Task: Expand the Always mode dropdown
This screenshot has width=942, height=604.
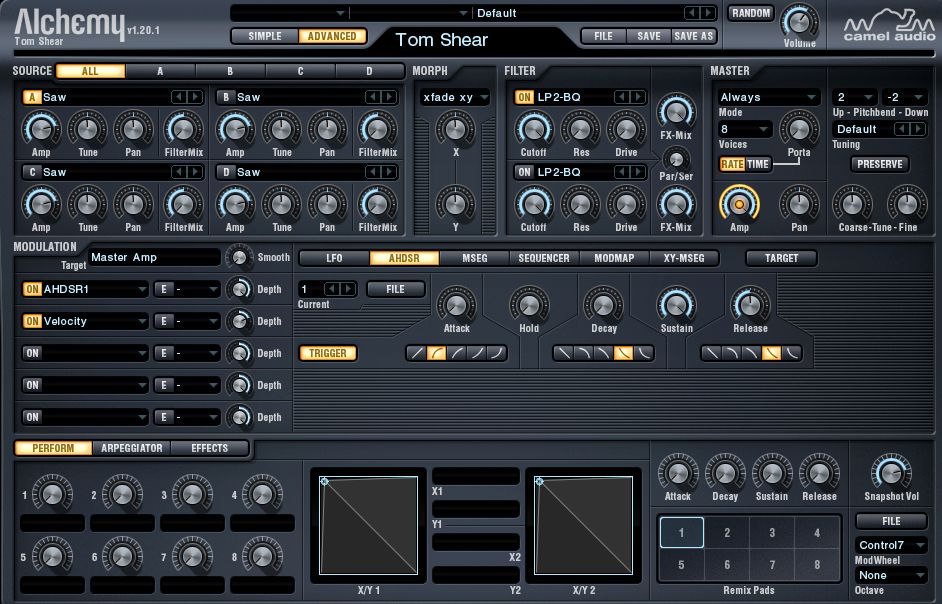Action: [x=768, y=97]
